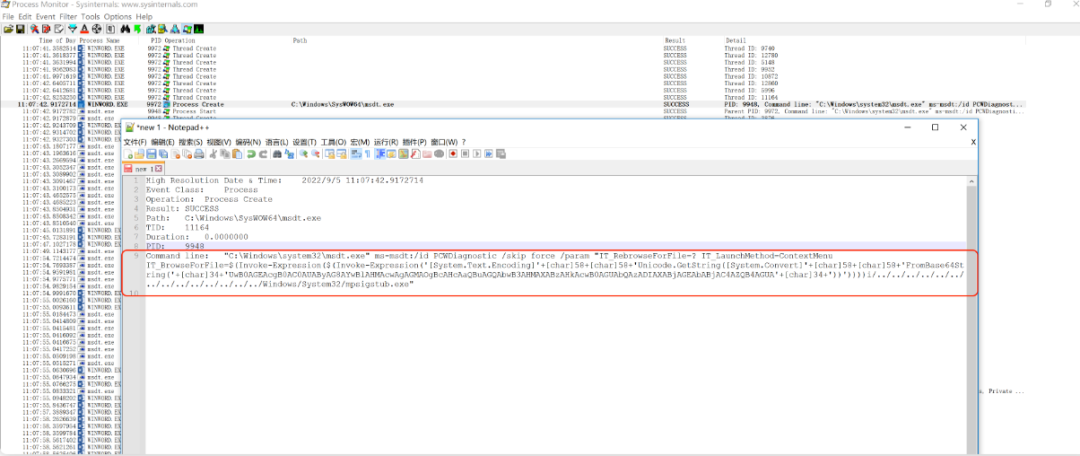Screen dimensions: 1080x456
Task: Open the Notepad++ 编码(N) menu
Action: tap(248, 142)
